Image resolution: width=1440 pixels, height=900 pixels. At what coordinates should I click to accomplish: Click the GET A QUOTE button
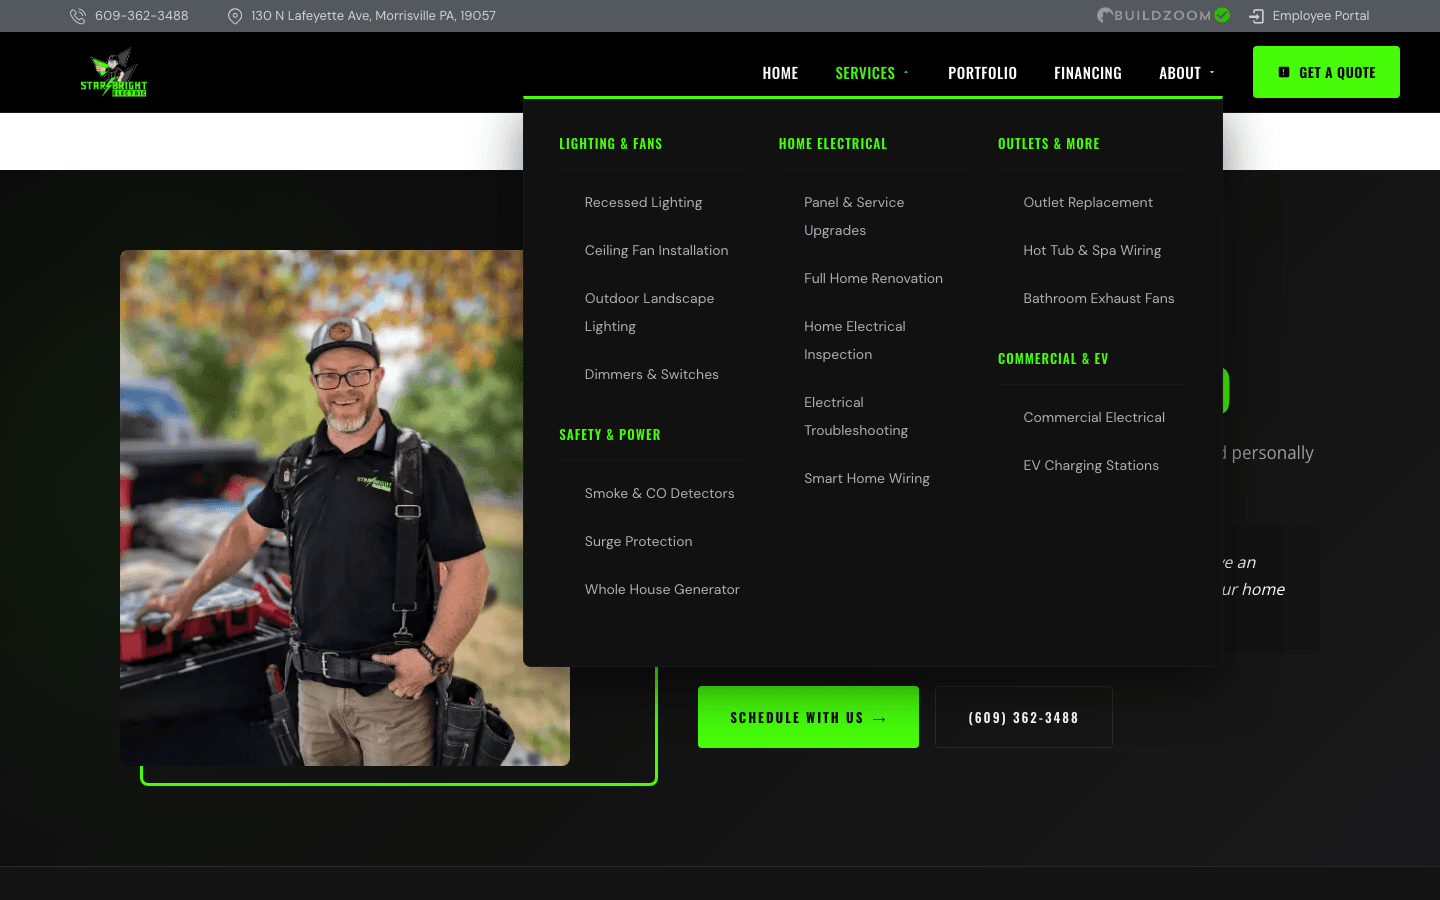pyautogui.click(x=1326, y=72)
